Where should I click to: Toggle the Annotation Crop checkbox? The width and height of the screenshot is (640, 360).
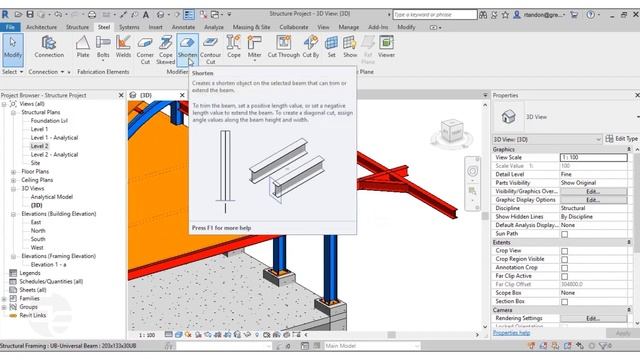(x=564, y=268)
